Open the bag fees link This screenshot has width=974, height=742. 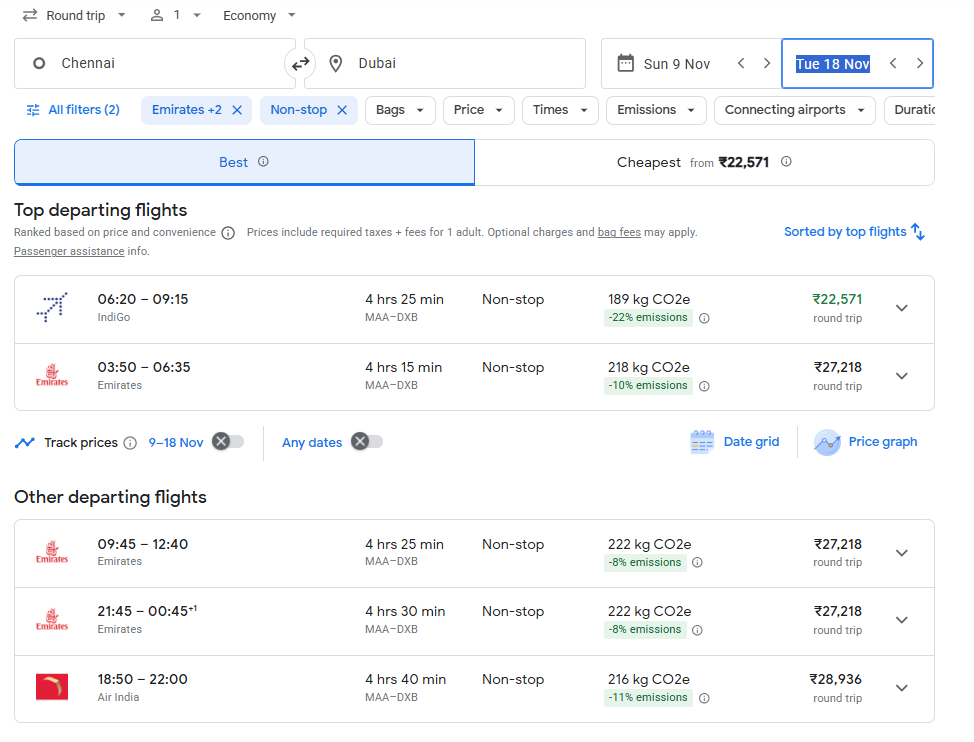[619, 232]
